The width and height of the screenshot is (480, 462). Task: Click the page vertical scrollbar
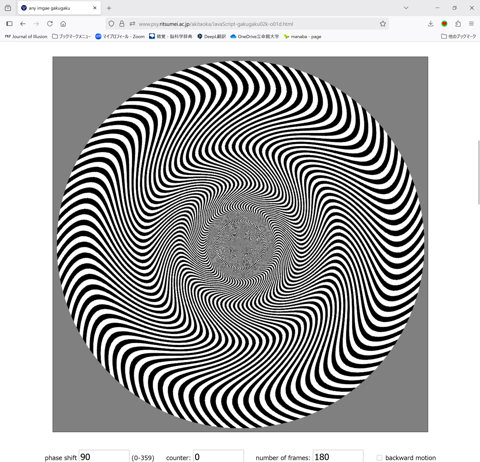tap(479, 172)
